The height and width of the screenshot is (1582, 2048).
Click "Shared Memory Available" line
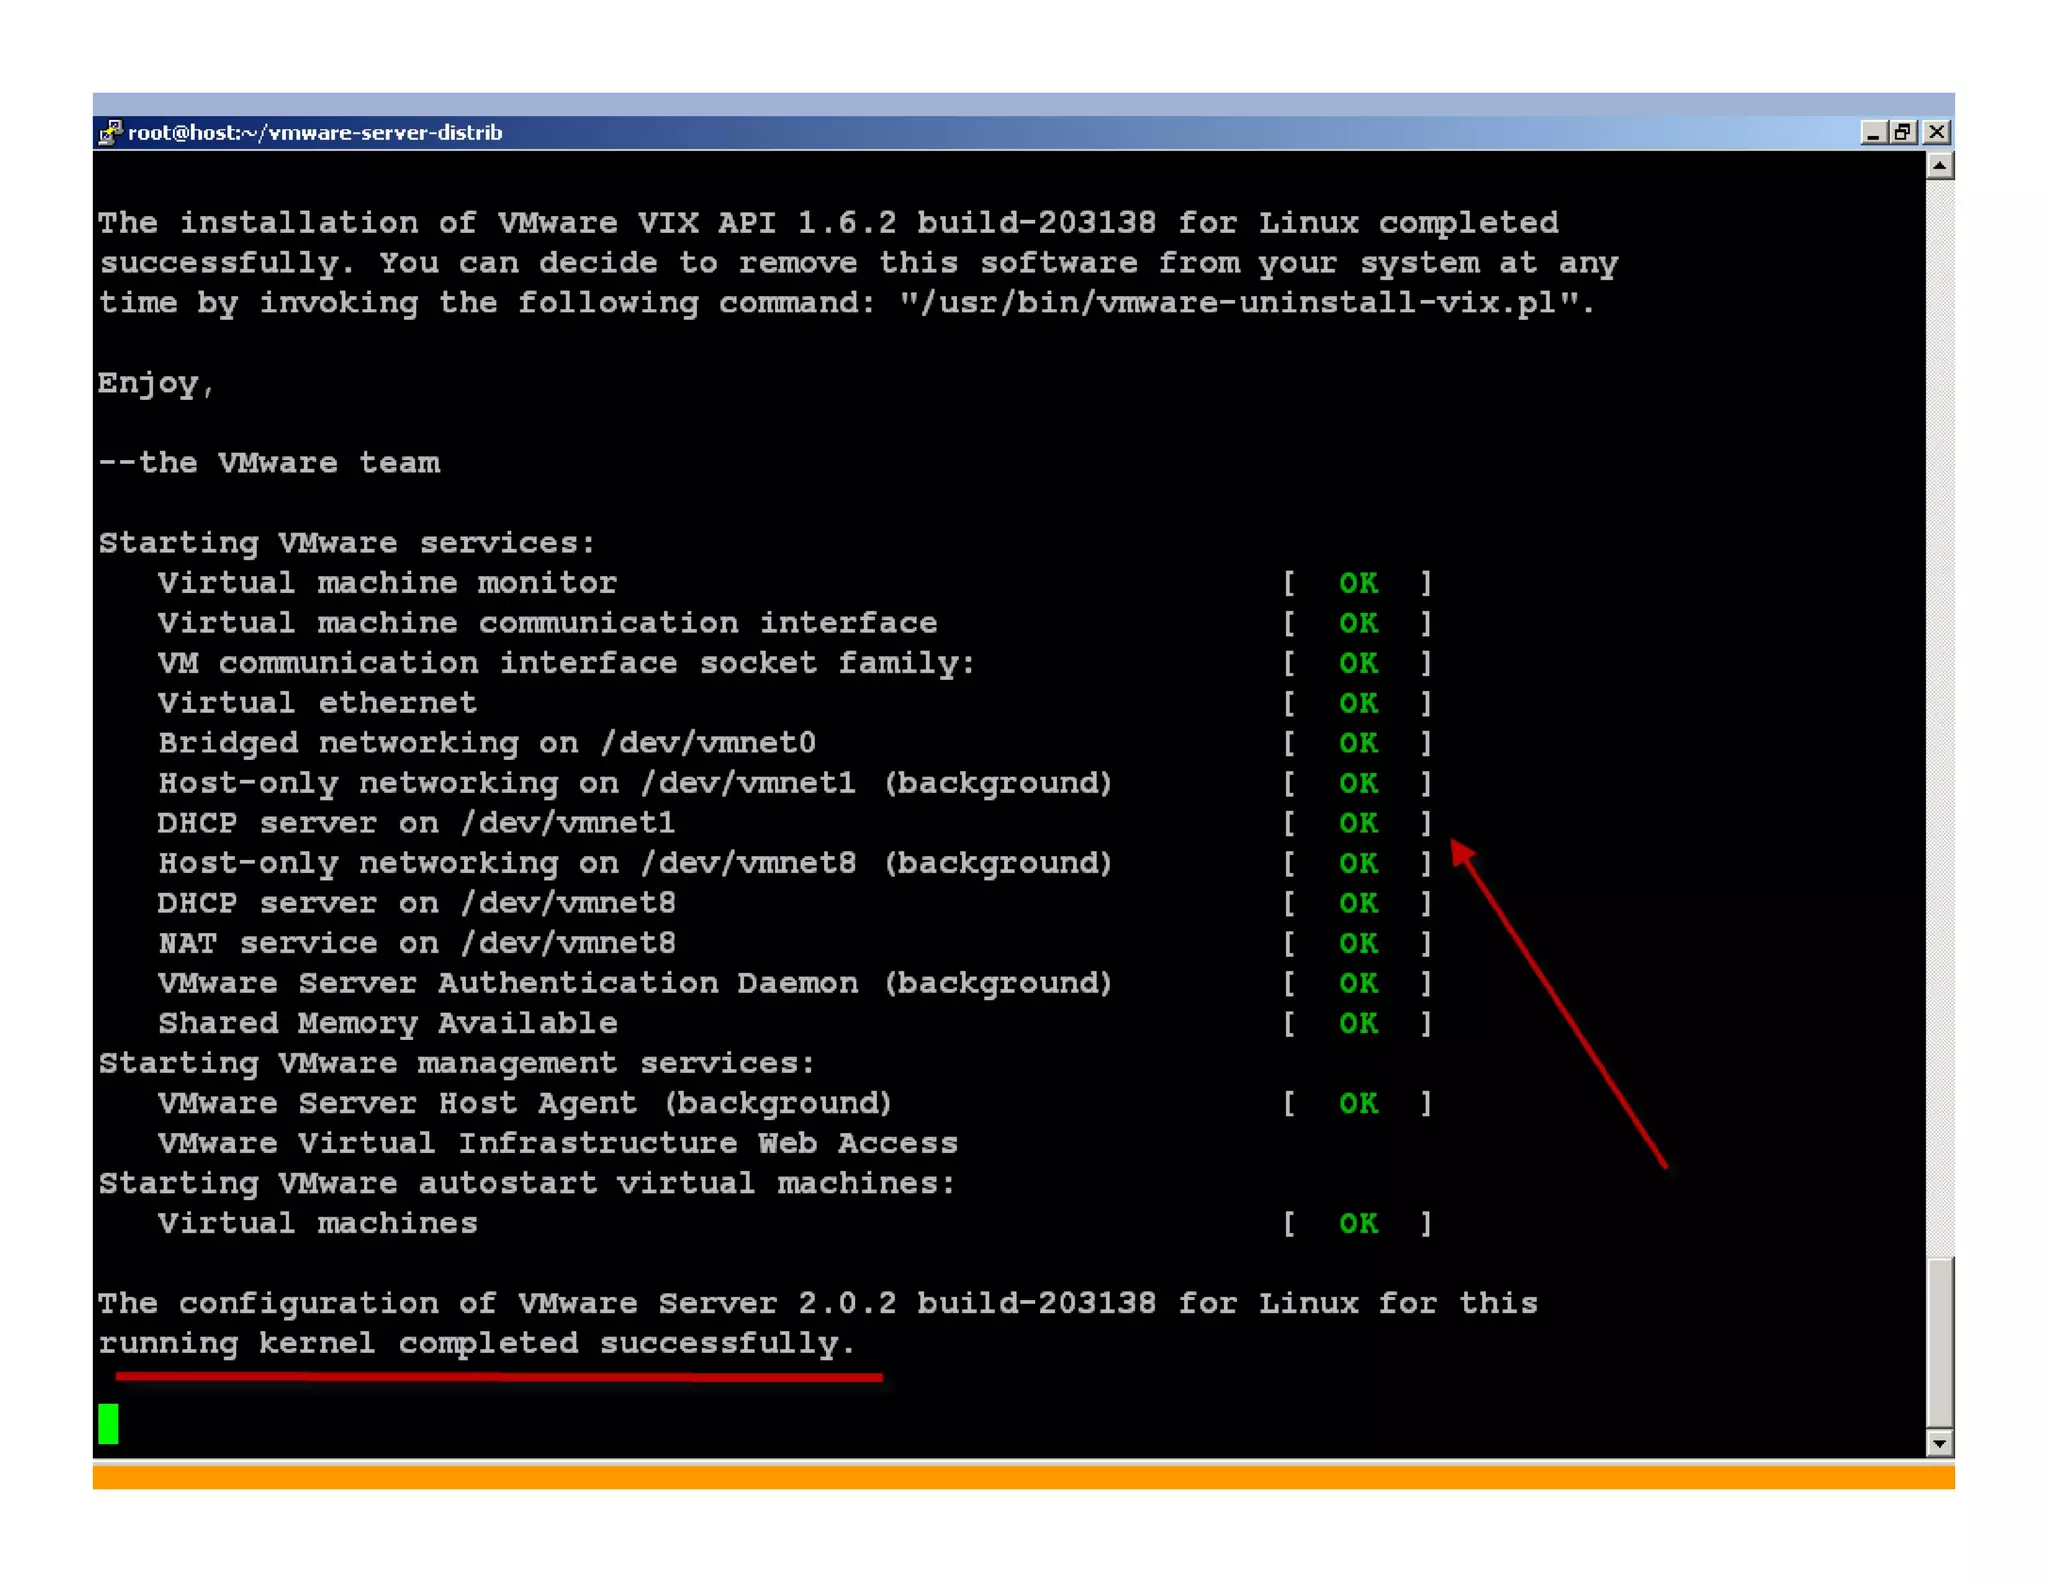point(387,1023)
